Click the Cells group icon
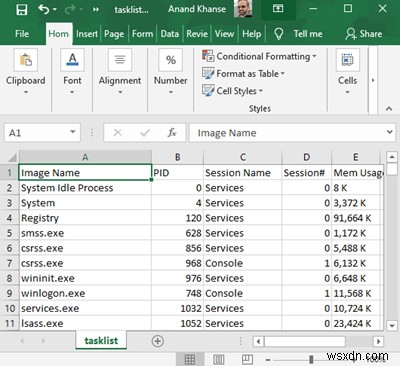400x366 pixels. (x=348, y=60)
